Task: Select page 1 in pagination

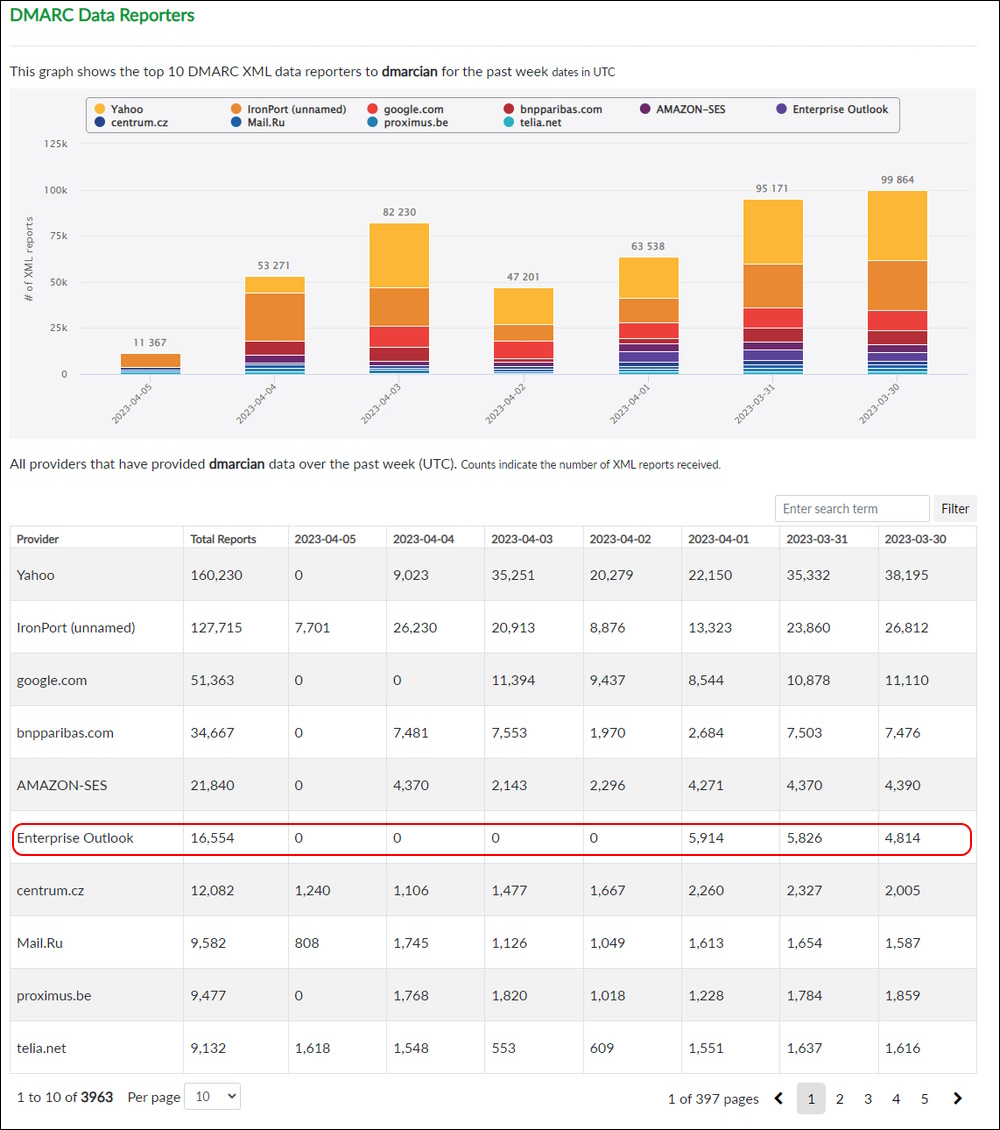Action: pos(811,1098)
